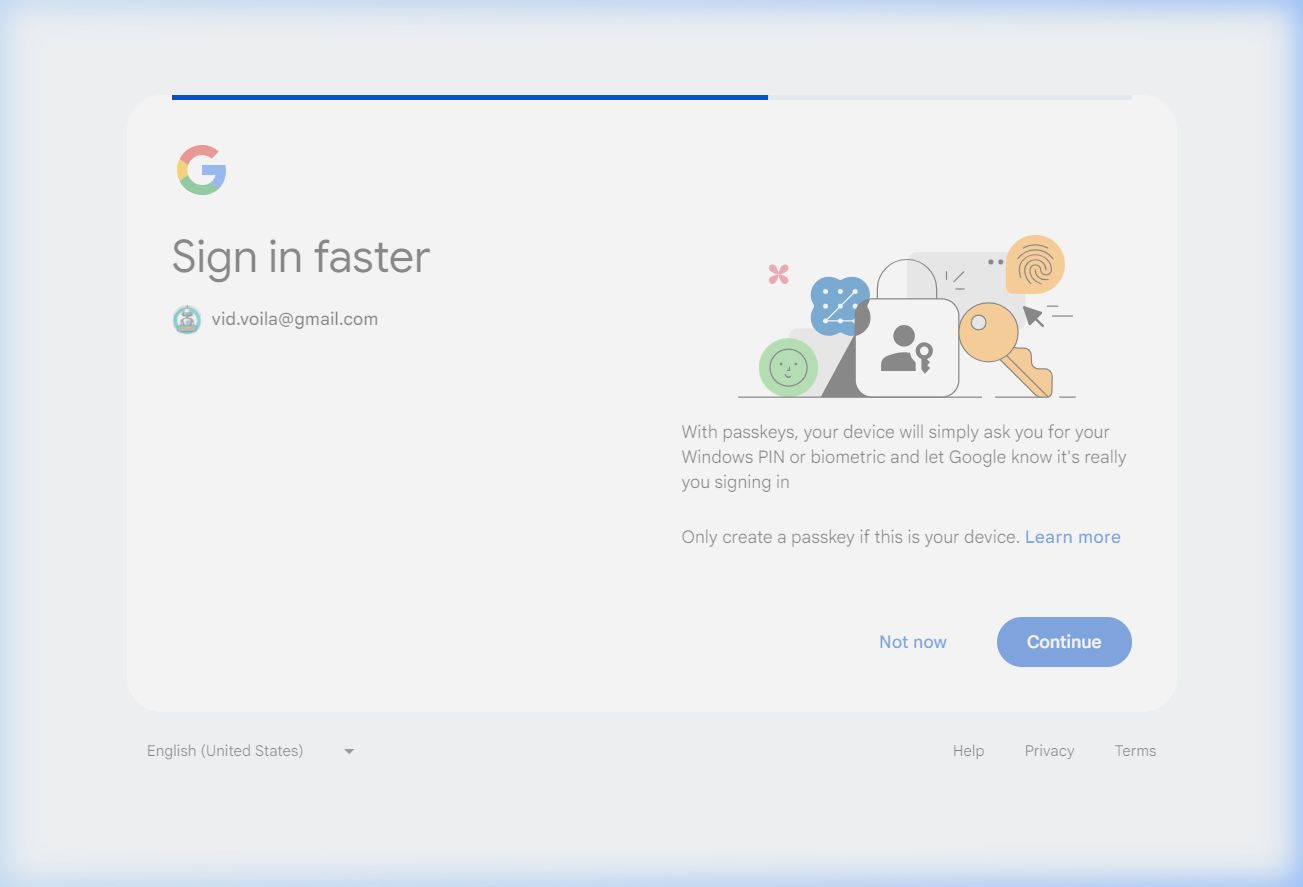This screenshot has height=887, width=1303.
Task: Click the orange fingerprint icon in illustration
Action: [1035, 265]
